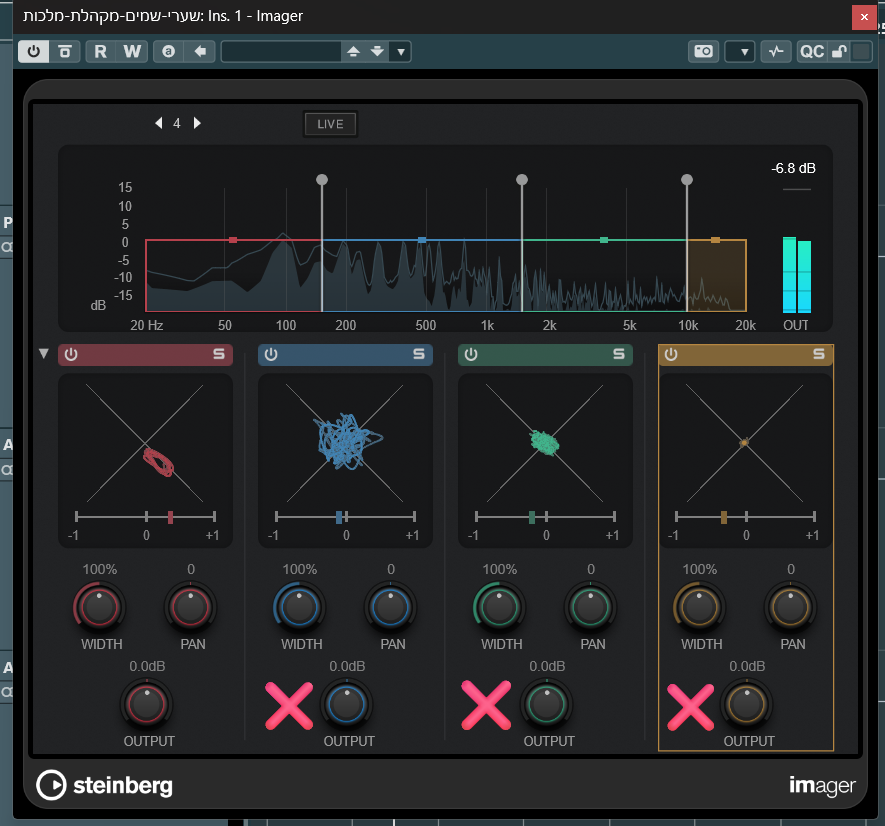Toggle the bypass effect button beside power
Image resolution: width=885 pixels, height=826 pixels.
(x=65, y=51)
